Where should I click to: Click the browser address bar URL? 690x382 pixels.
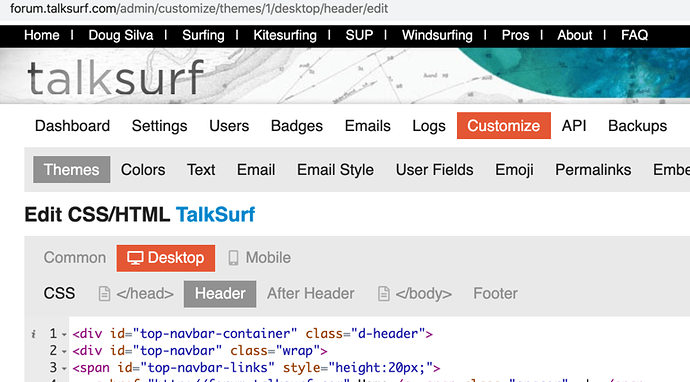click(199, 8)
